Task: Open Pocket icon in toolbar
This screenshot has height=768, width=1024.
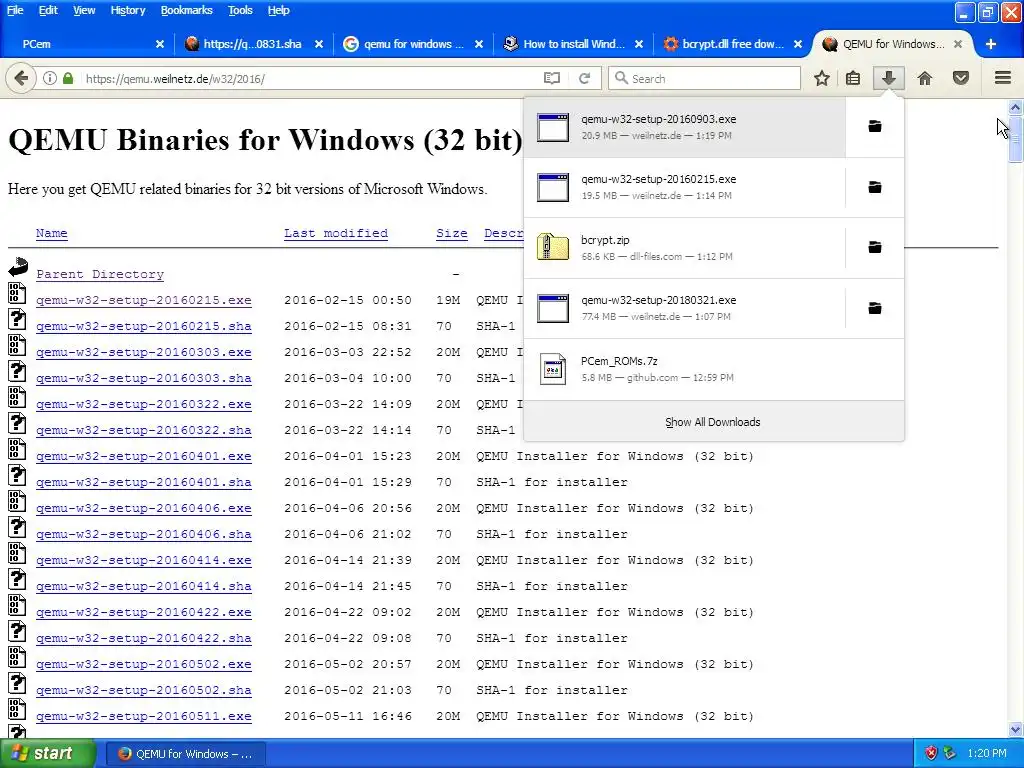Action: [961, 78]
